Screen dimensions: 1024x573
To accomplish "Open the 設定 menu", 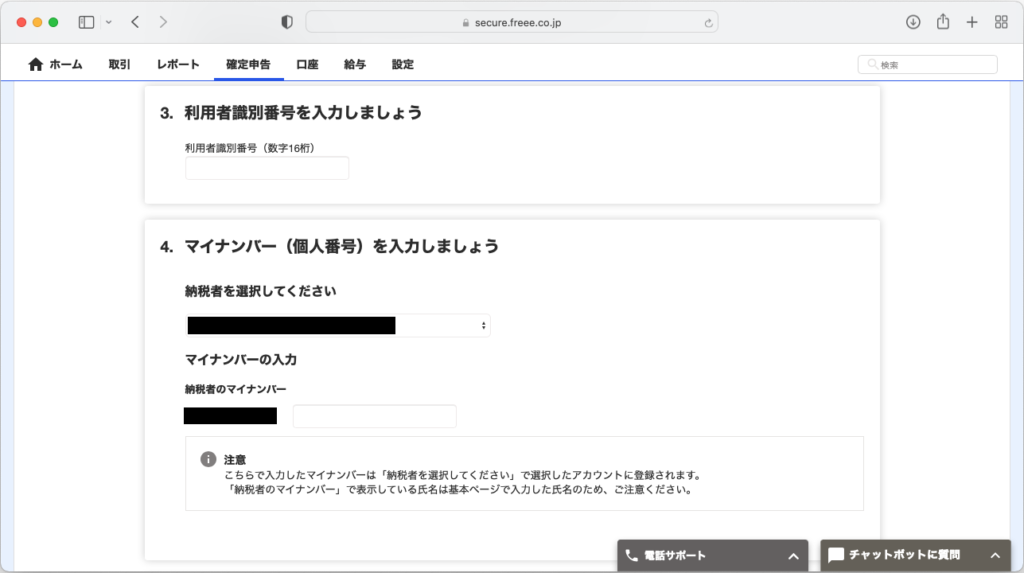I will tap(402, 64).
